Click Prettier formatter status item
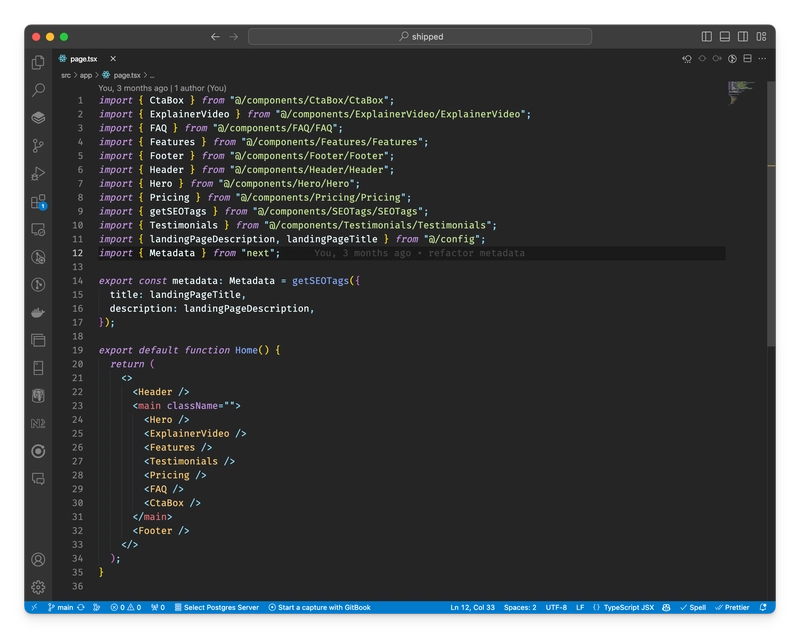Screen dimensions: 800x638 732,607
